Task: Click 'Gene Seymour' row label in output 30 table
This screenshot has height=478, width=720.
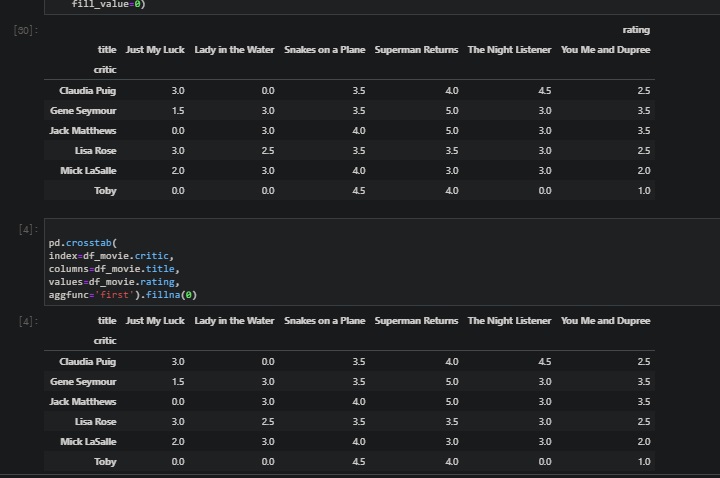Action: point(83,111)
